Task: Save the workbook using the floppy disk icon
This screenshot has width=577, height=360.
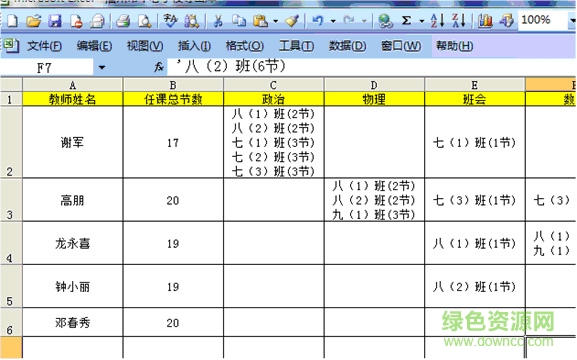Action: tap(55, 21)
